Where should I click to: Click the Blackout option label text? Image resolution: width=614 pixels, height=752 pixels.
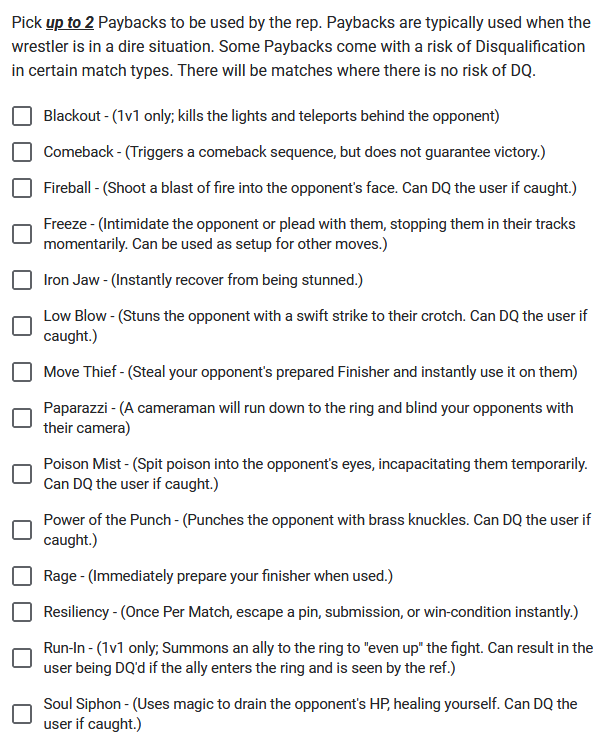[272, 116]
